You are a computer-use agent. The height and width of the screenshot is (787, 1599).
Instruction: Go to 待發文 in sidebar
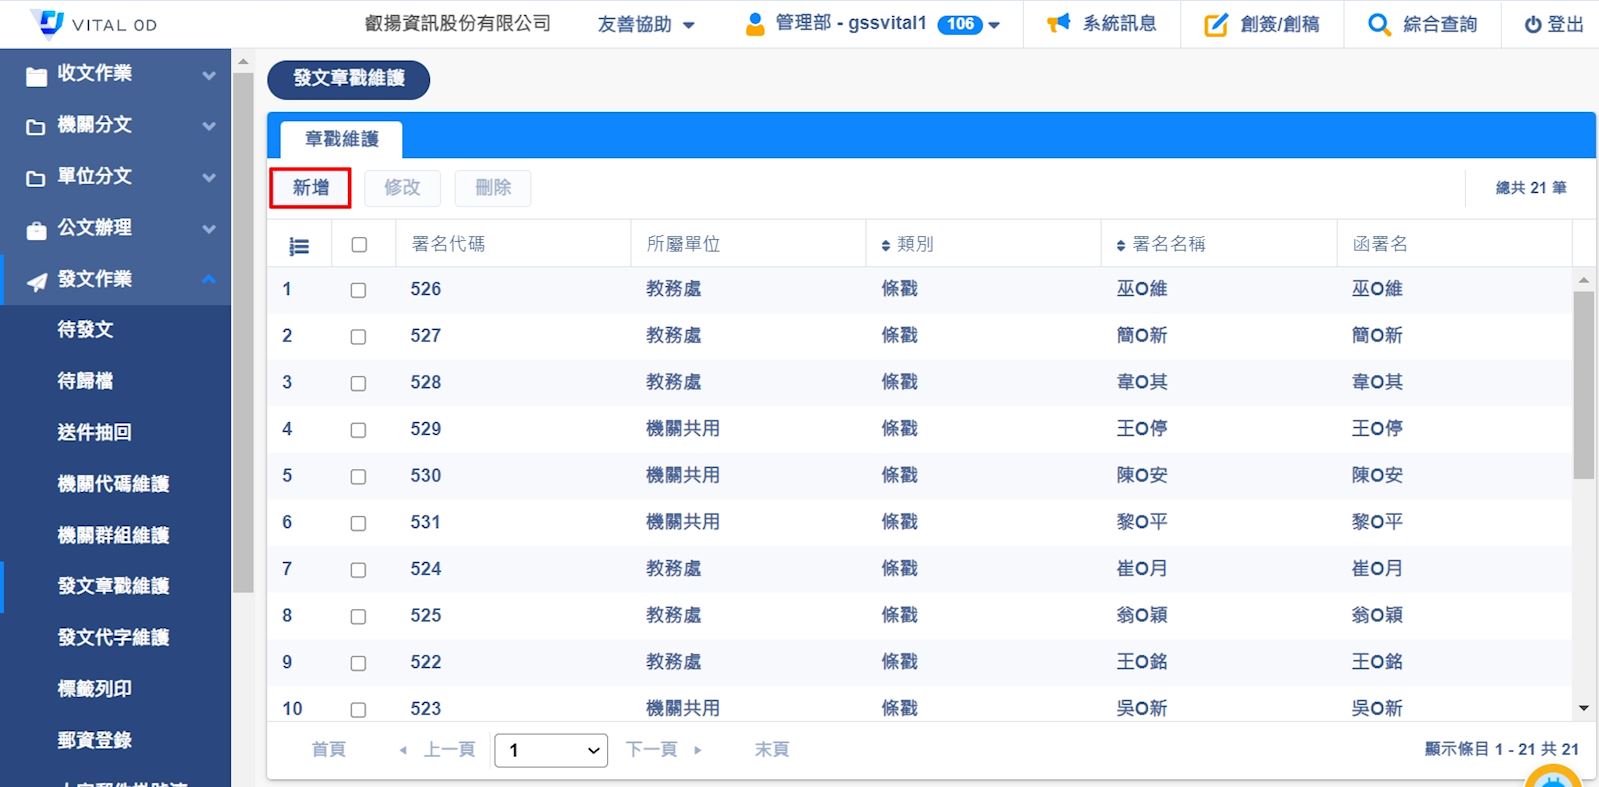86,329
